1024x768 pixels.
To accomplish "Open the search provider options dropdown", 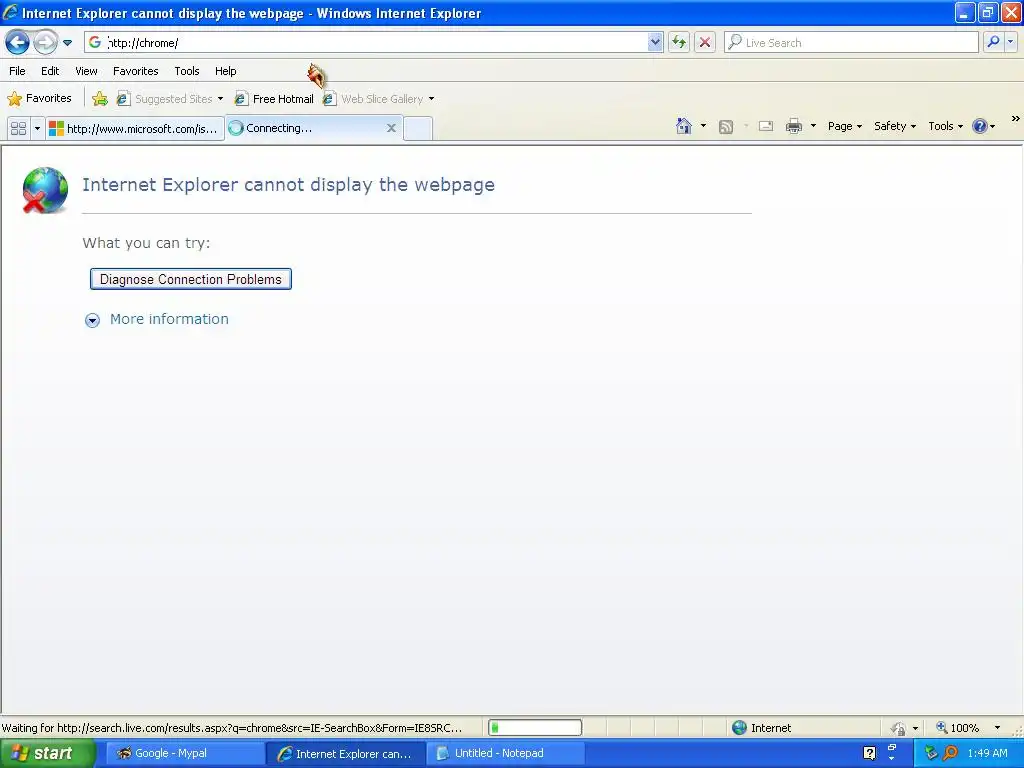I will tap(1010, 42).
